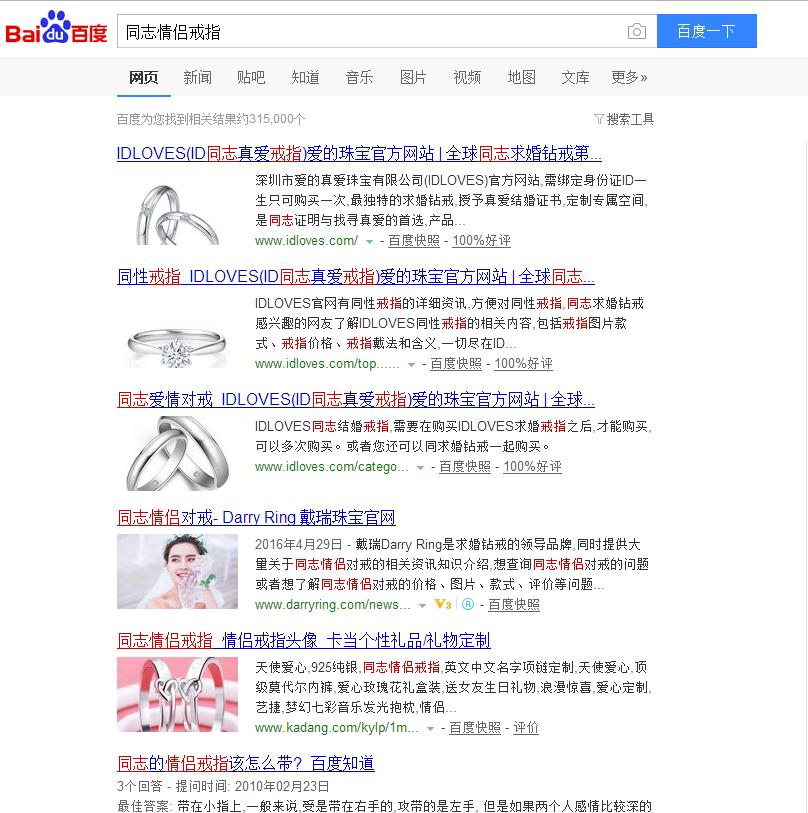Expand the arrow beside www.darryring.com/news
The width and height of the screenshot is (808, 813).
[423, 606]
